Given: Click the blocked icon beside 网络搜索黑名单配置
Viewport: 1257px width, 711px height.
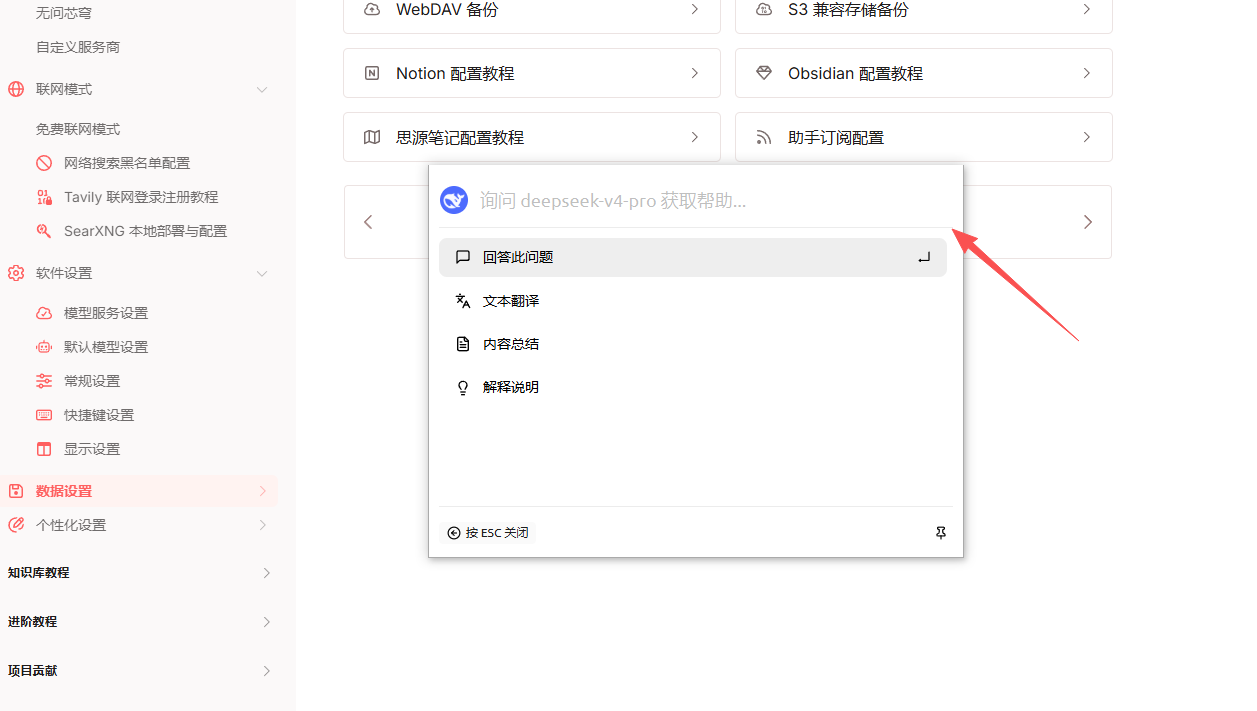Looking at the screenshot, I should (x=44, y=163).
